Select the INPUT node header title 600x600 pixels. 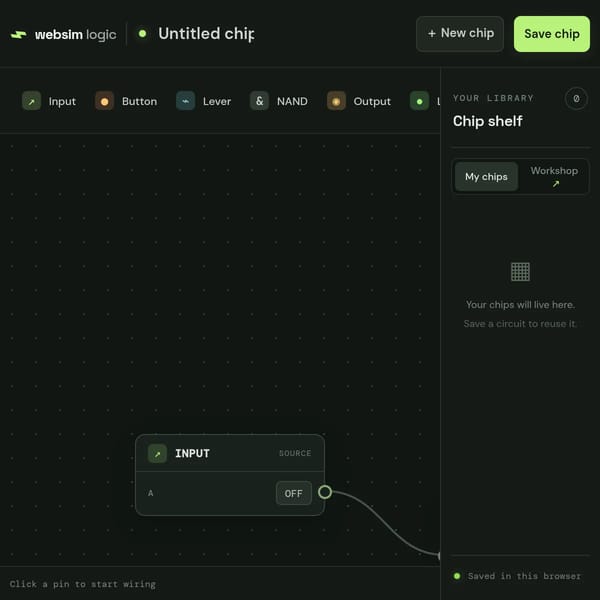click(x=192, y=453)
